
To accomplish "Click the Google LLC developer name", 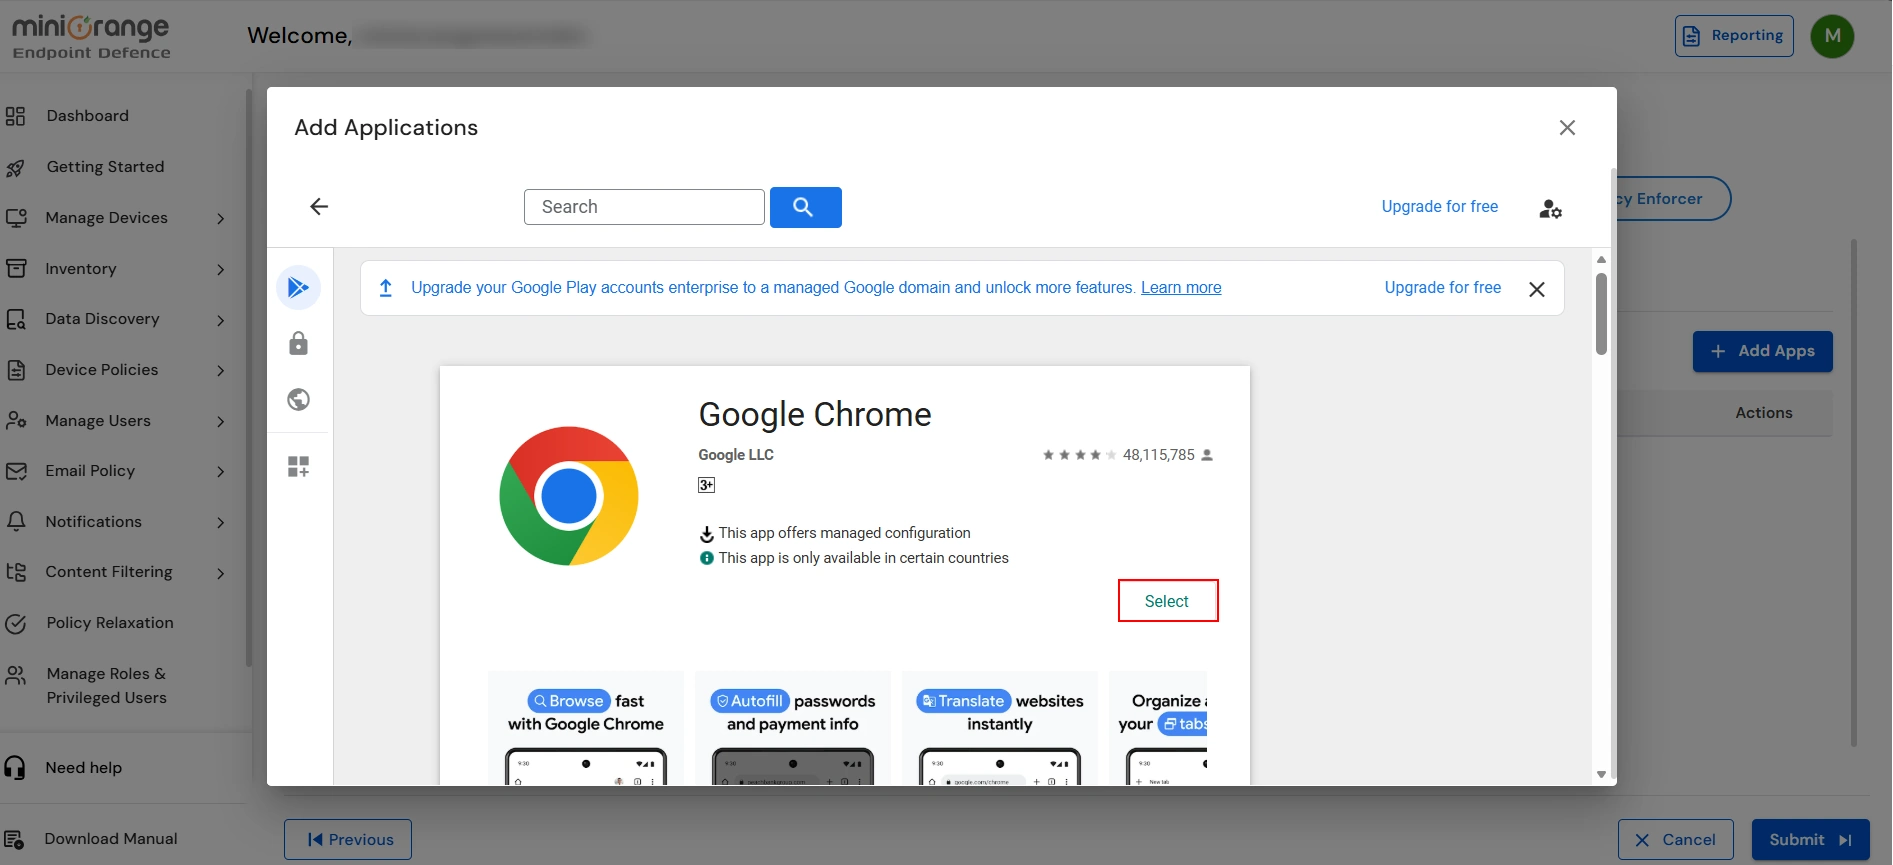I will [736, 455].
